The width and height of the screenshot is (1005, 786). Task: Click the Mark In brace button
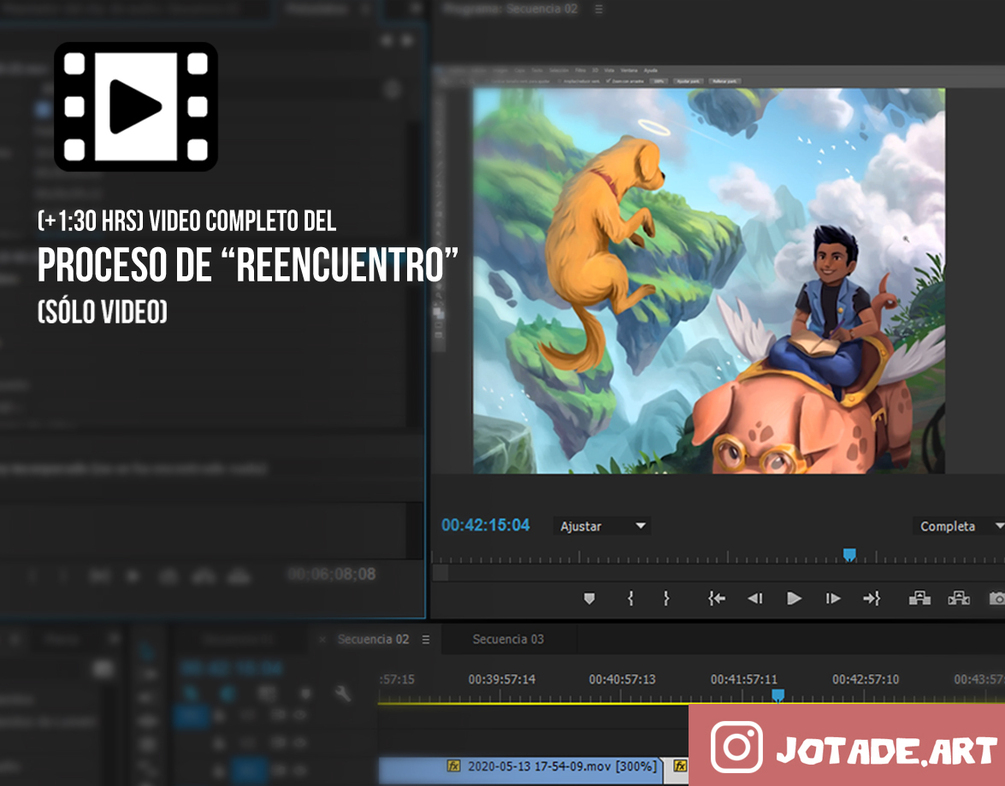tap(630, 598)
